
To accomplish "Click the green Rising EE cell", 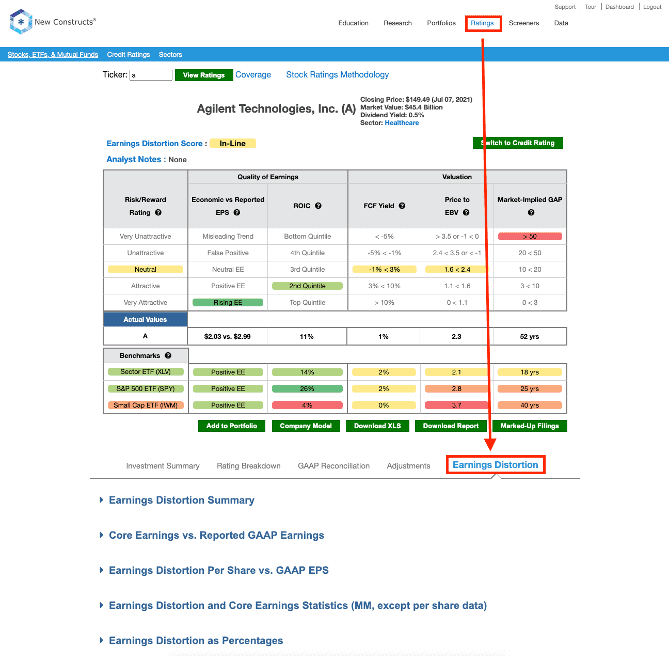I will (x=228, y=302).
